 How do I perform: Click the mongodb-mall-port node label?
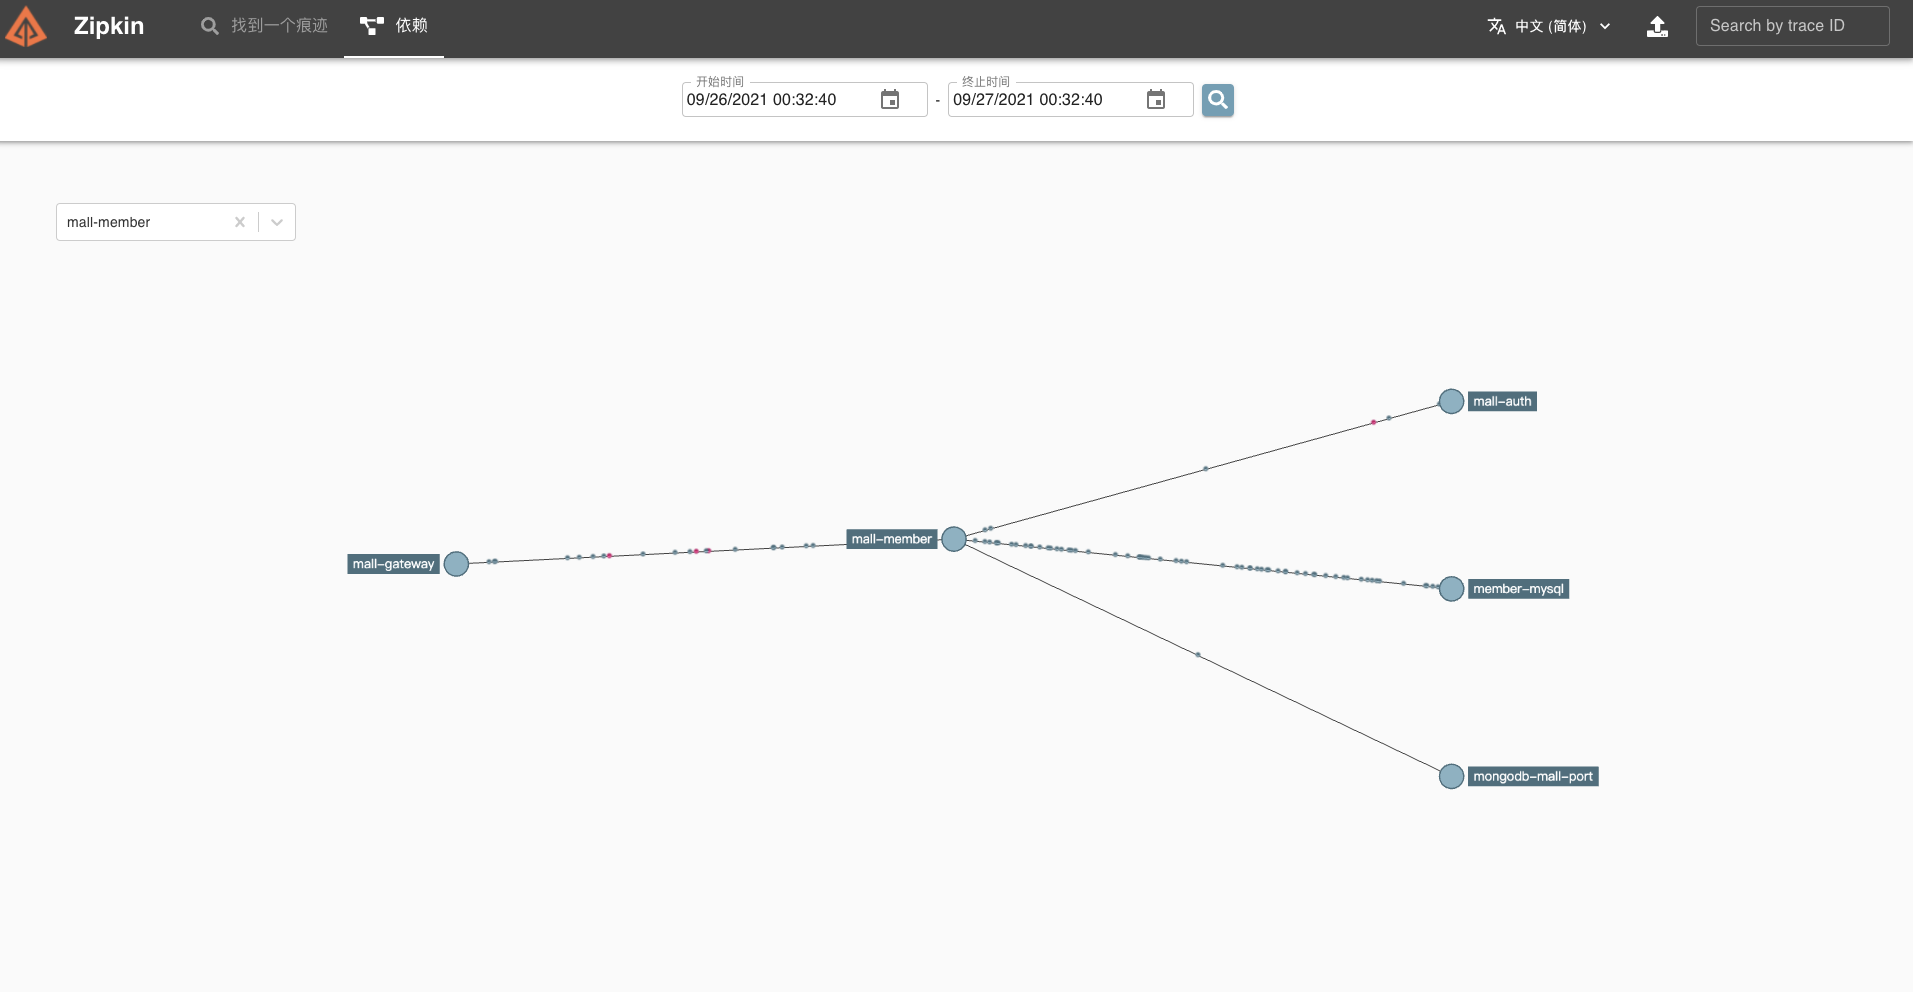pos(1533,776)
